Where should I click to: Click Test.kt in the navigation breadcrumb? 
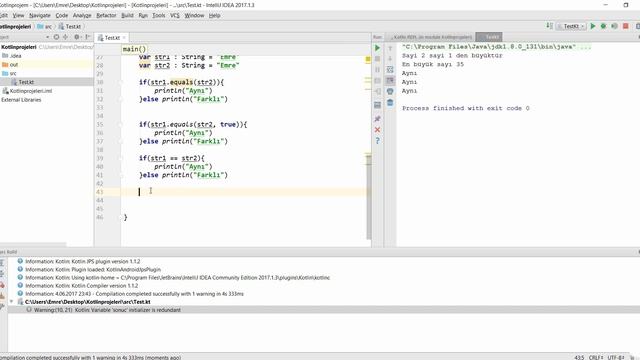(69, 27)
